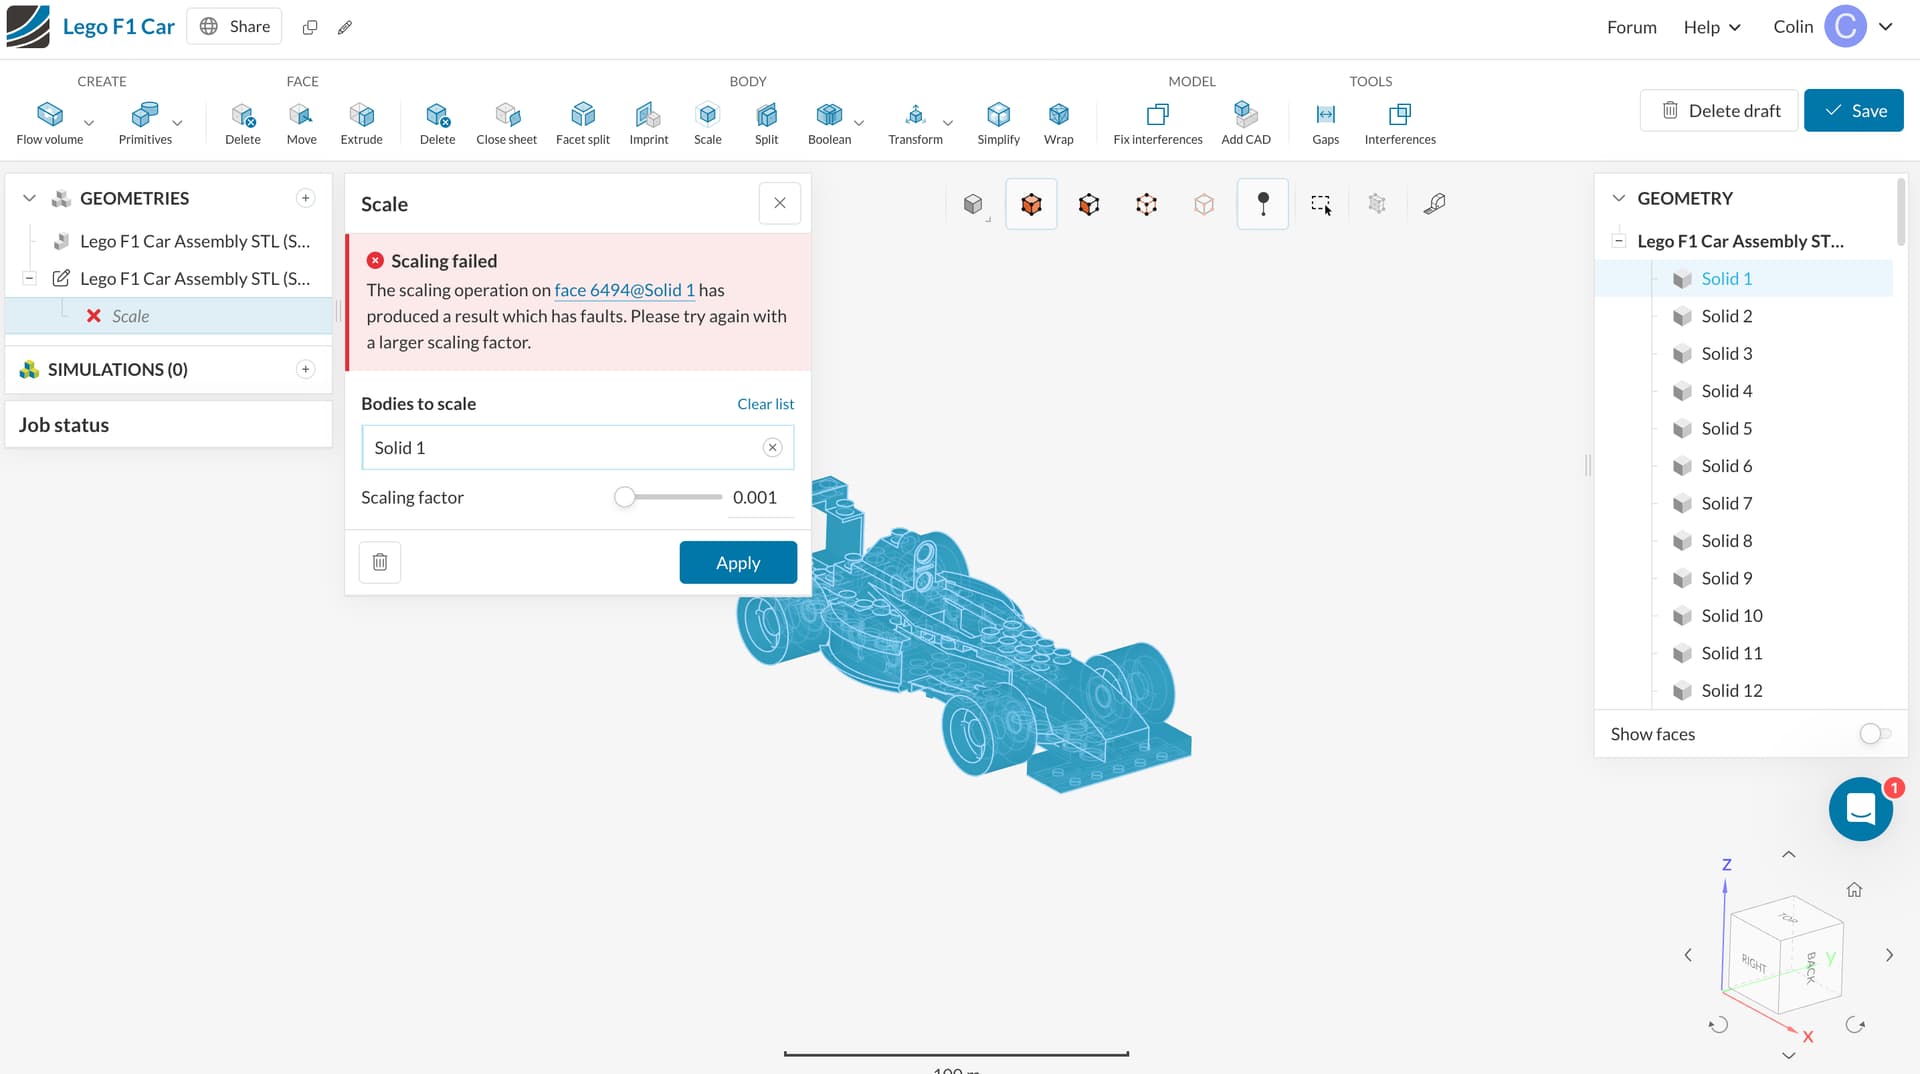Reset view with the home icon
This screenshot has height=1074, width=1920.
click(x=1854, y=890)
